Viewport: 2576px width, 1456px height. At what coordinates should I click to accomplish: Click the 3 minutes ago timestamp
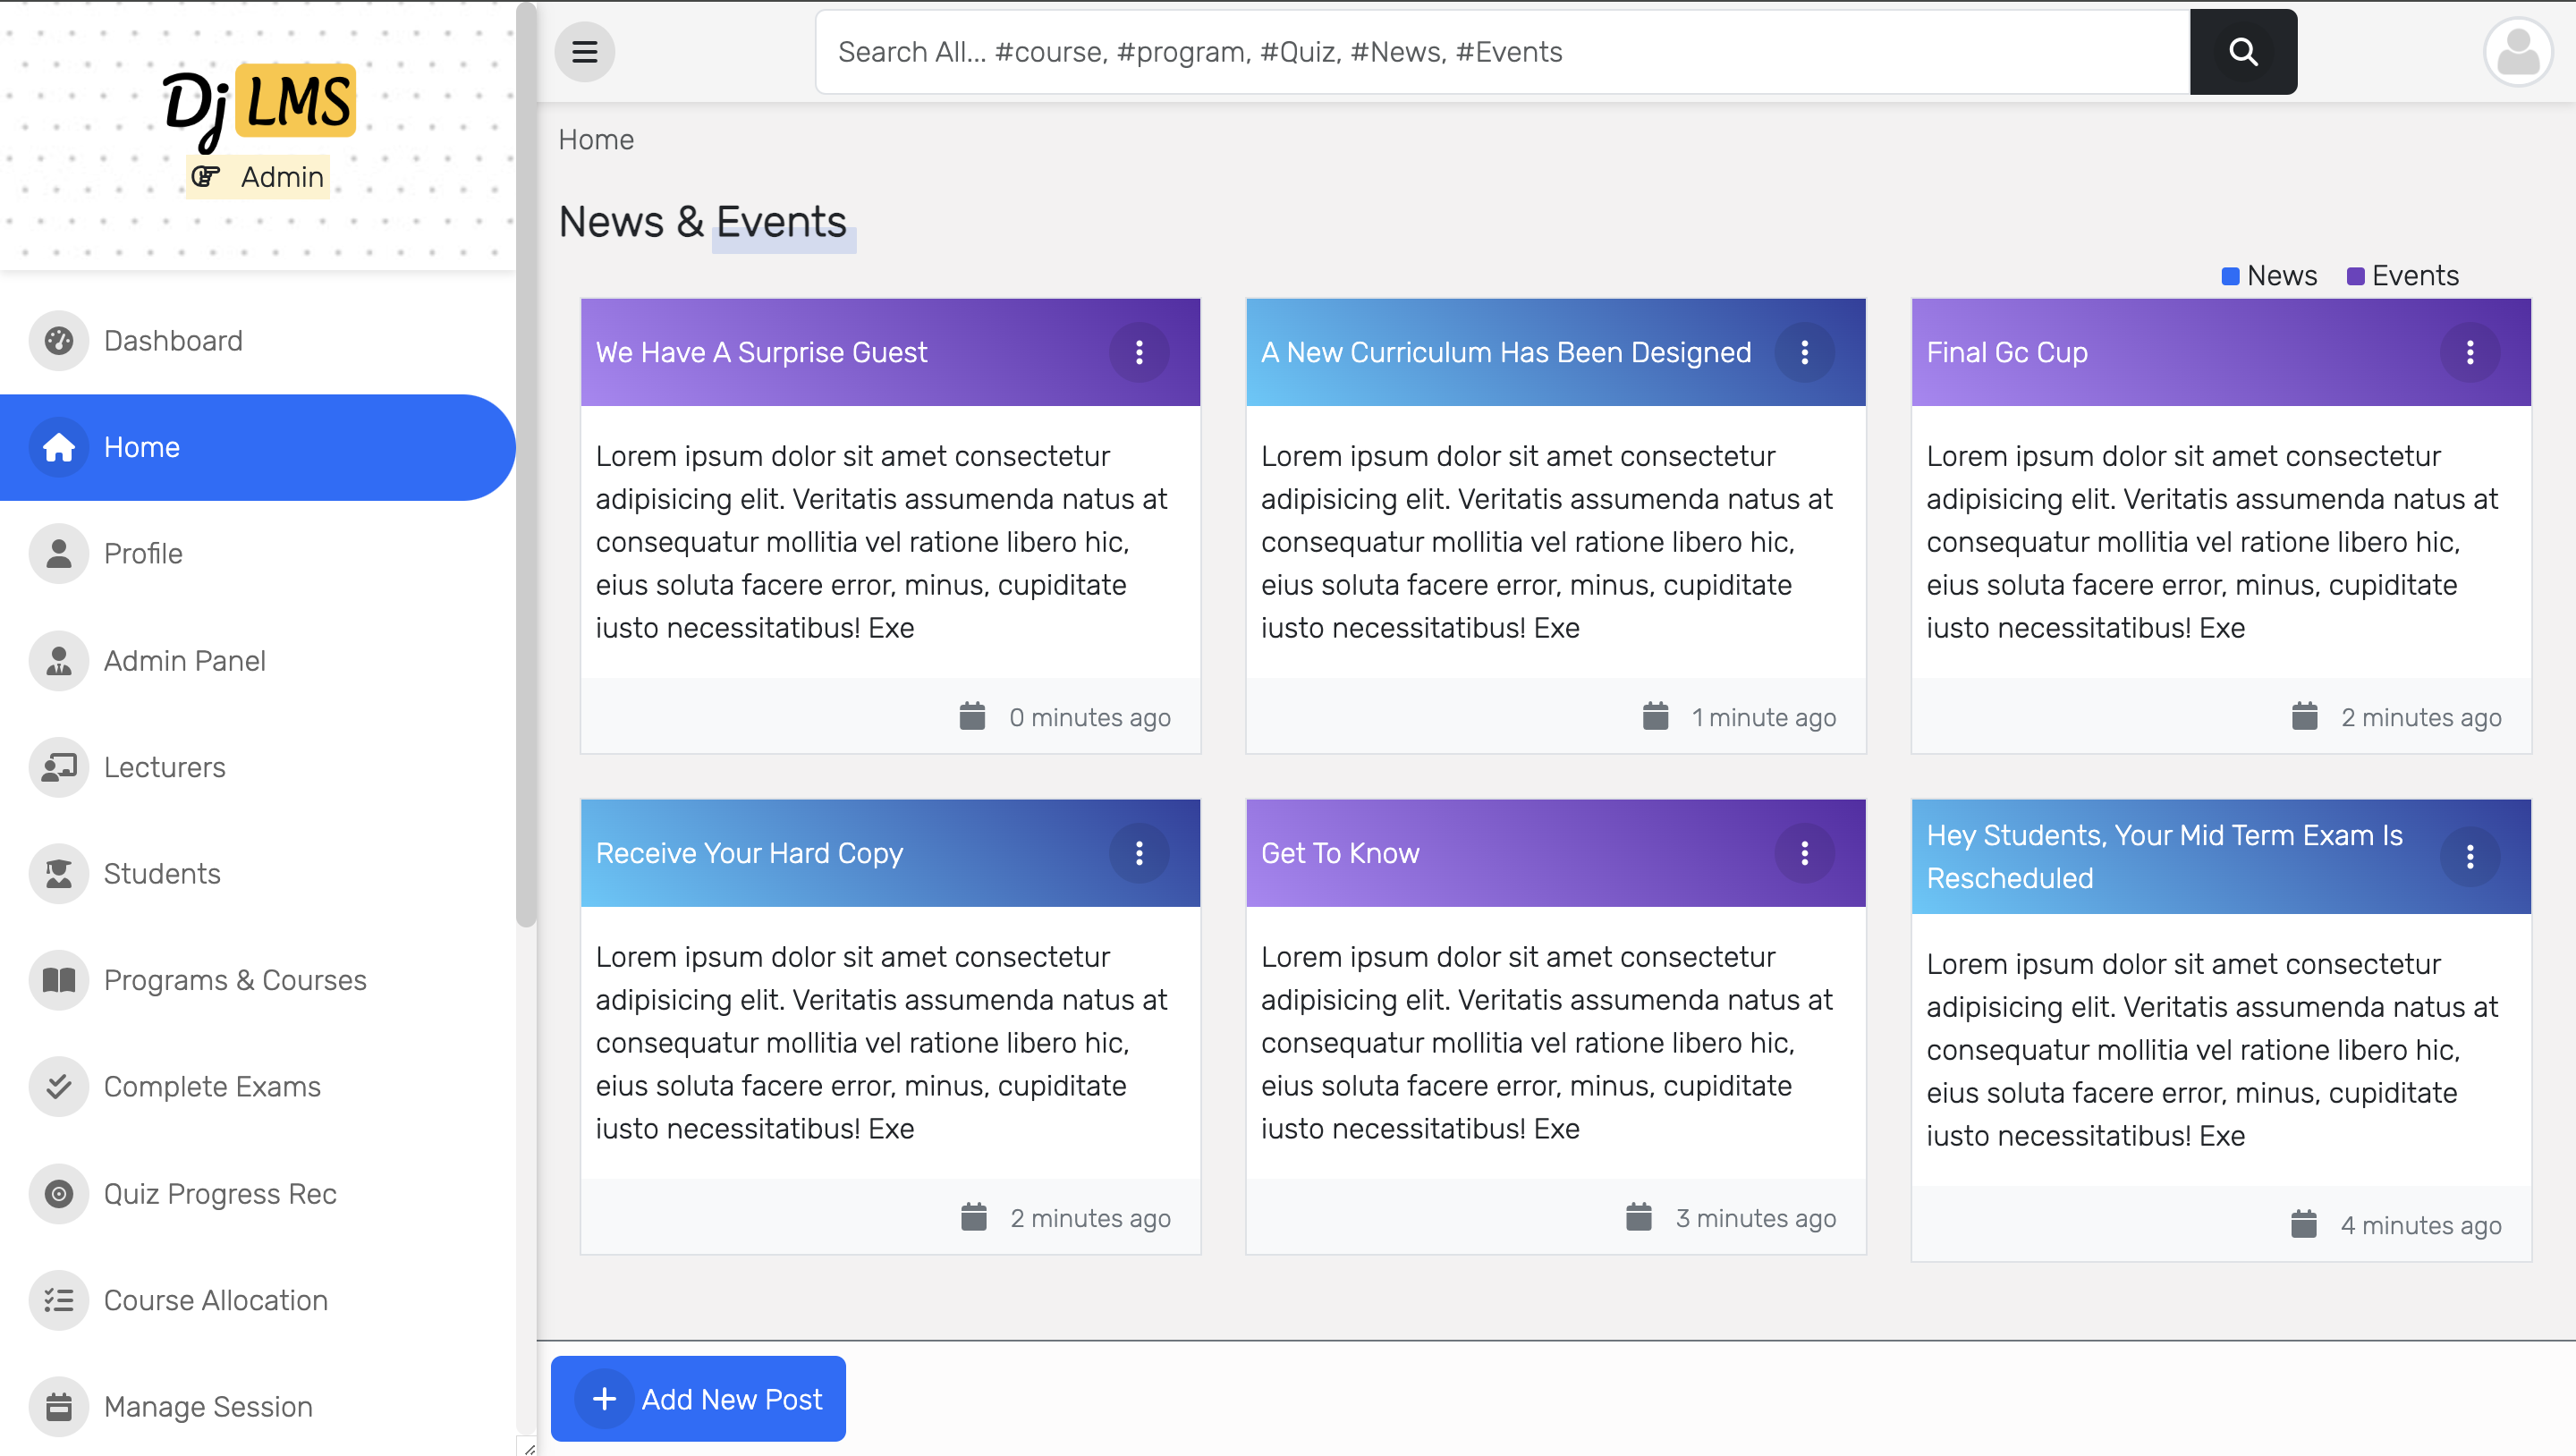[1756, 1218]
